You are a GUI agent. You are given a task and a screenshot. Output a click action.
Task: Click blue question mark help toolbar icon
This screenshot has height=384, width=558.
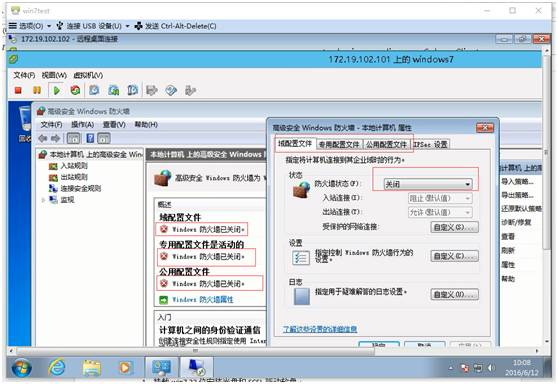click(x=90, y=138)
